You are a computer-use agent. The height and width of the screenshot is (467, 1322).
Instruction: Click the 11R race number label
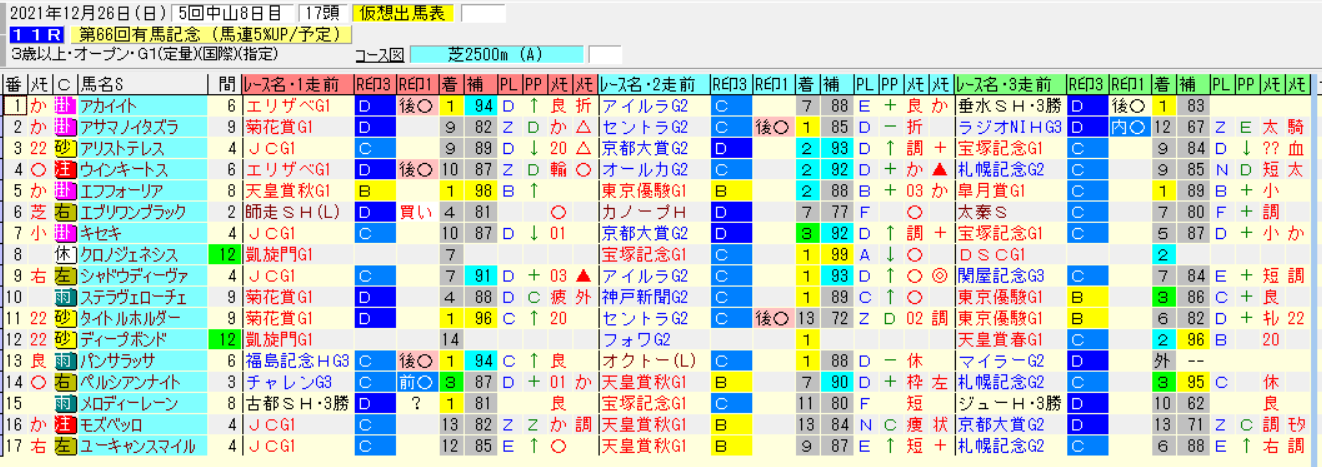[x=35, y=34]
